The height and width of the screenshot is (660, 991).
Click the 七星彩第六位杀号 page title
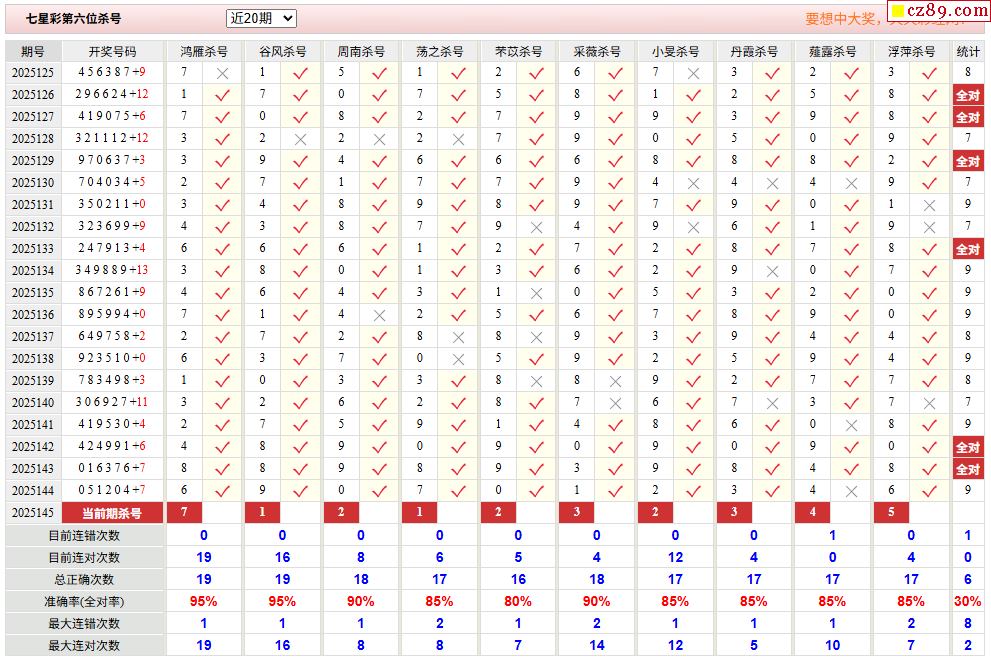[73, 19]
